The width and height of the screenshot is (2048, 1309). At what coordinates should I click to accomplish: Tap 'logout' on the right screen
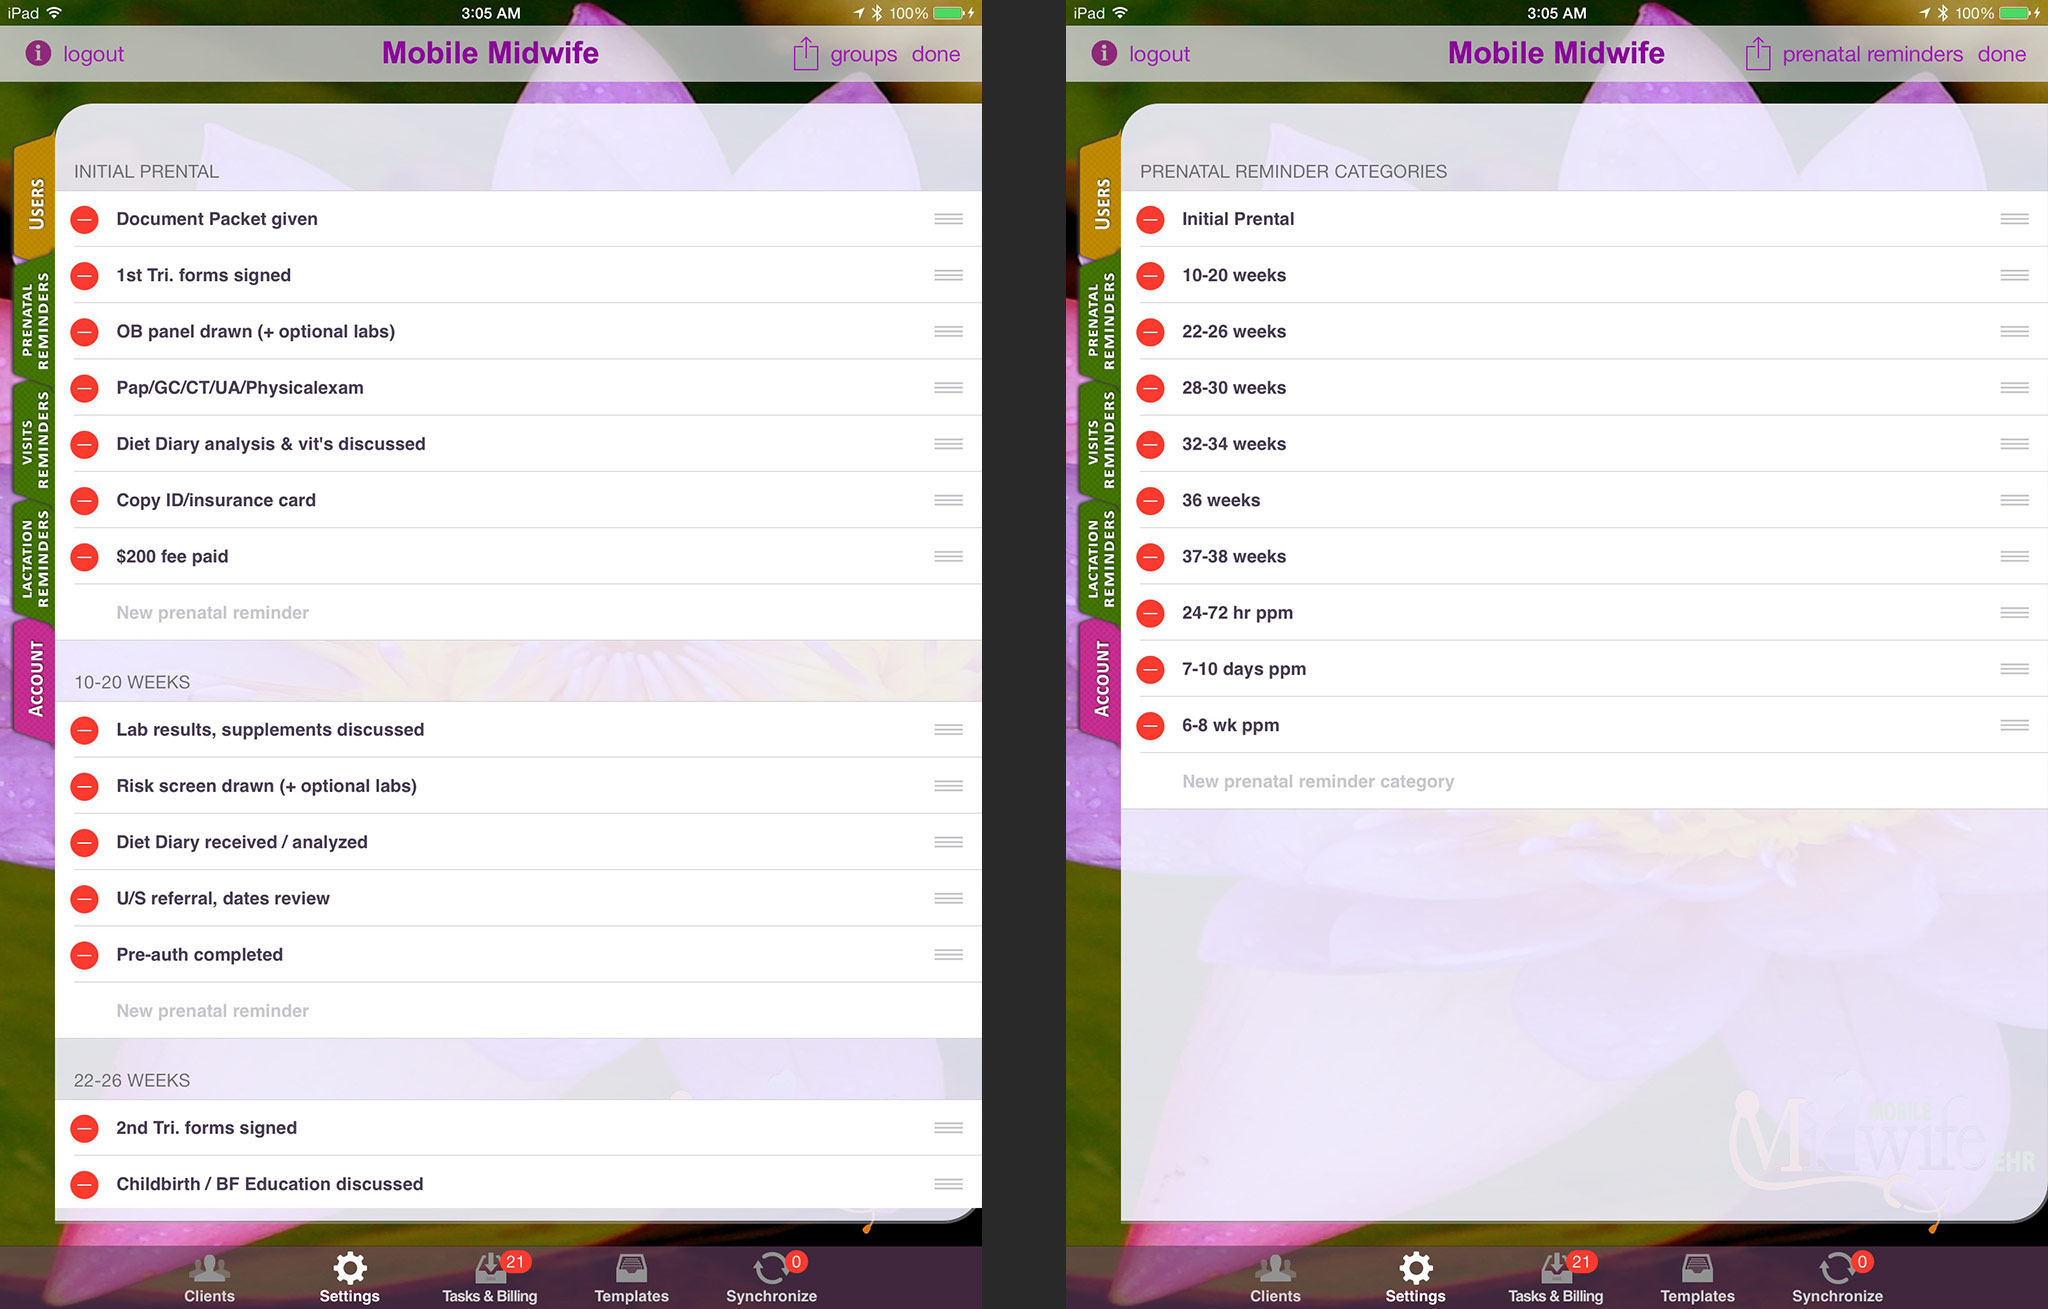[1160, 54]
